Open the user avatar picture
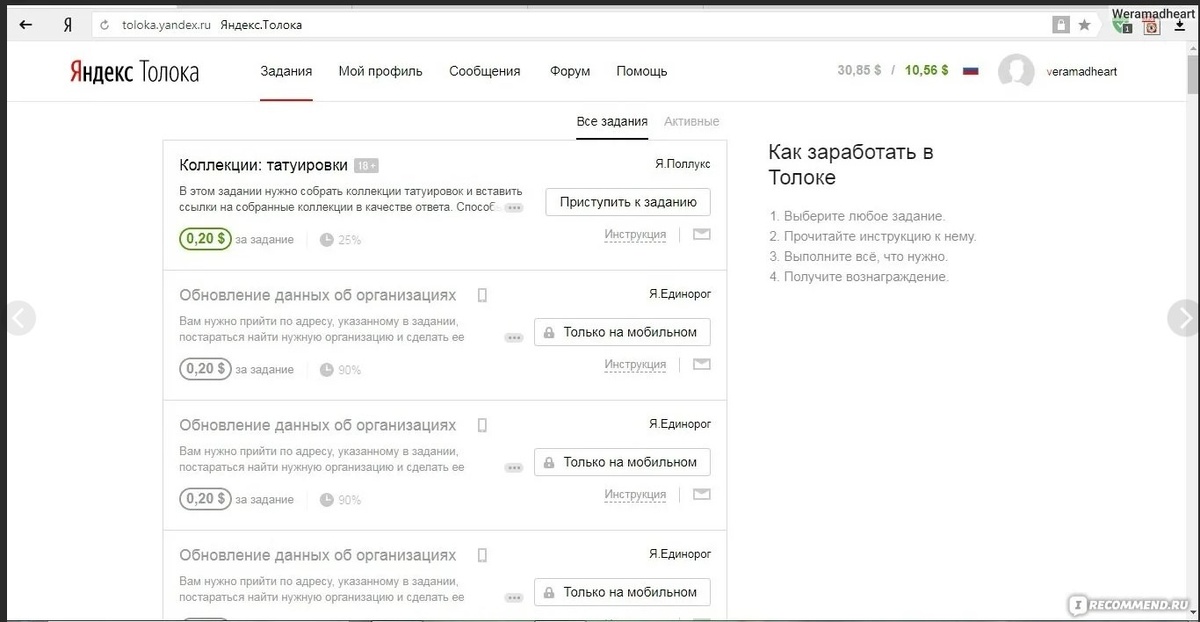The image size is (1200, 622). point(1016,72)
